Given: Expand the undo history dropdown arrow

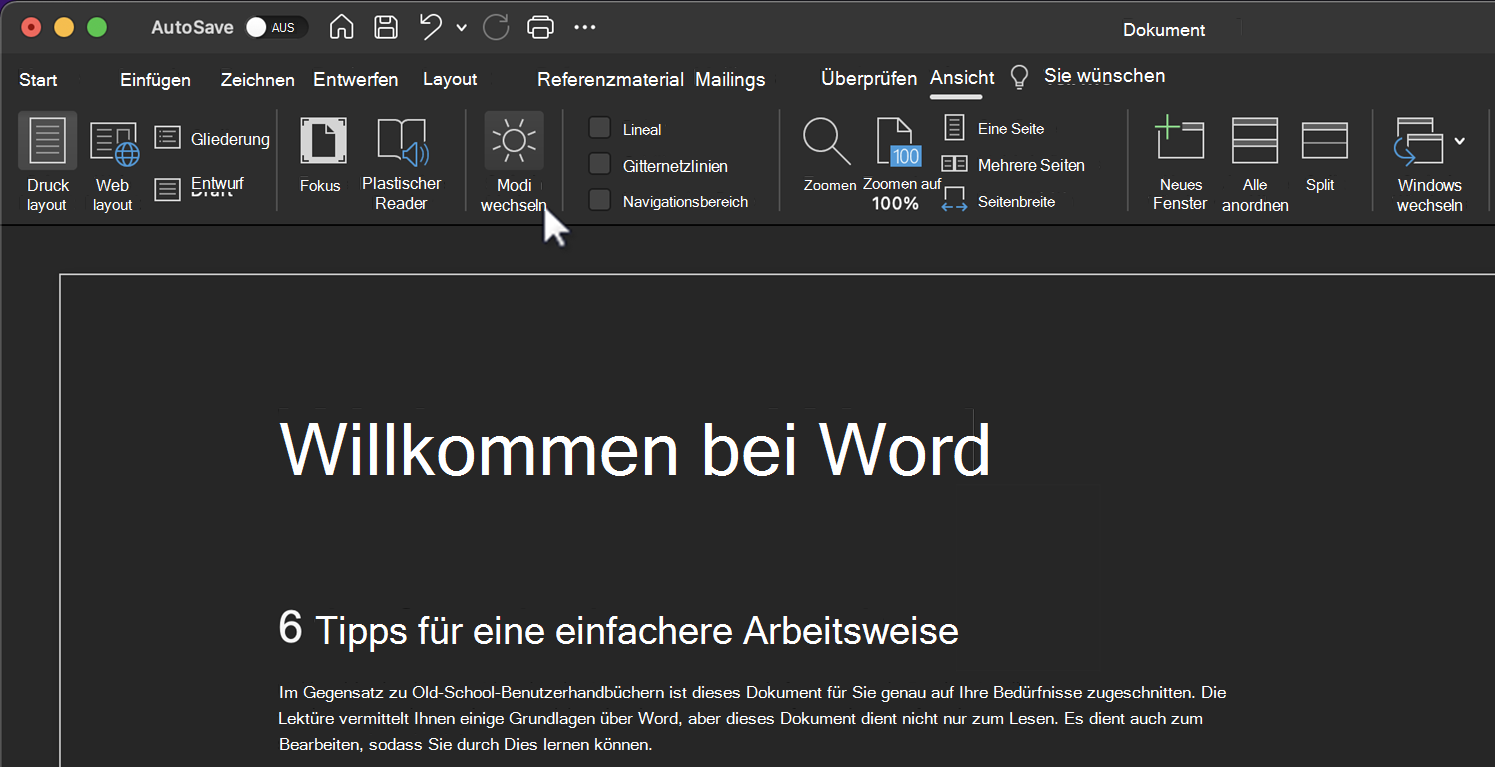Looking at the screenshot, I should point(461,28).
